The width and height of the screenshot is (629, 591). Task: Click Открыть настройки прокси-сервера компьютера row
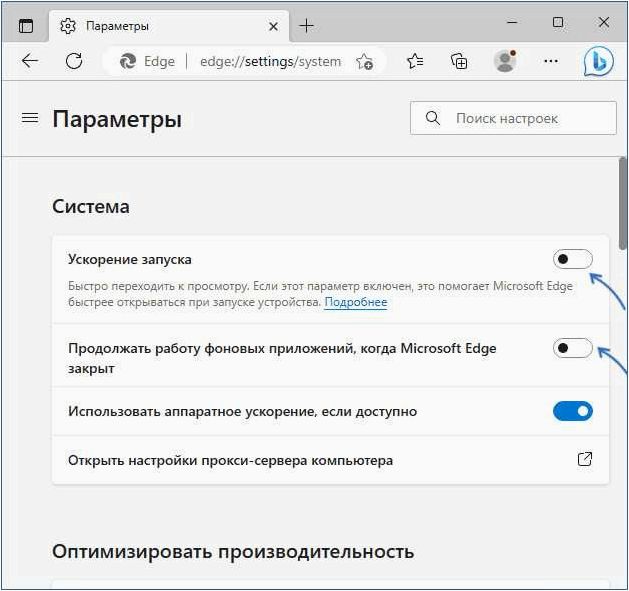(x=331, y=460)
